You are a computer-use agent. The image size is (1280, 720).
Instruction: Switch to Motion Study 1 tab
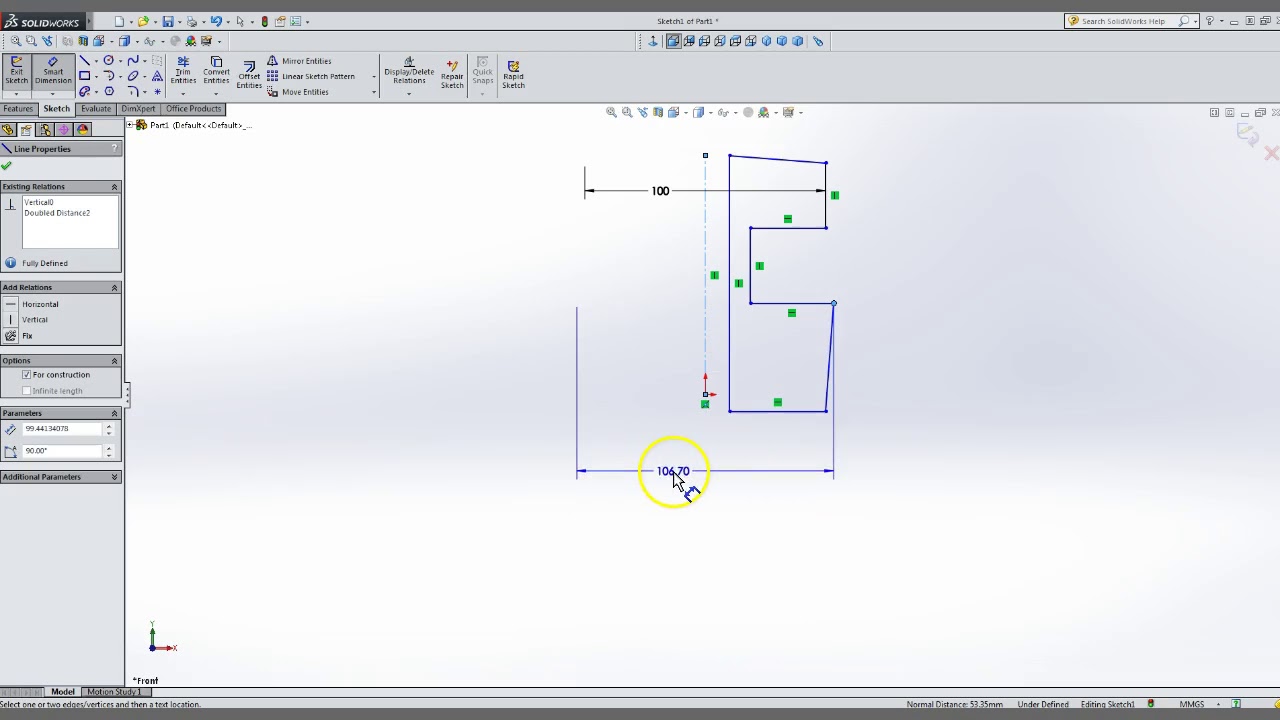click(x=114, y=692)
